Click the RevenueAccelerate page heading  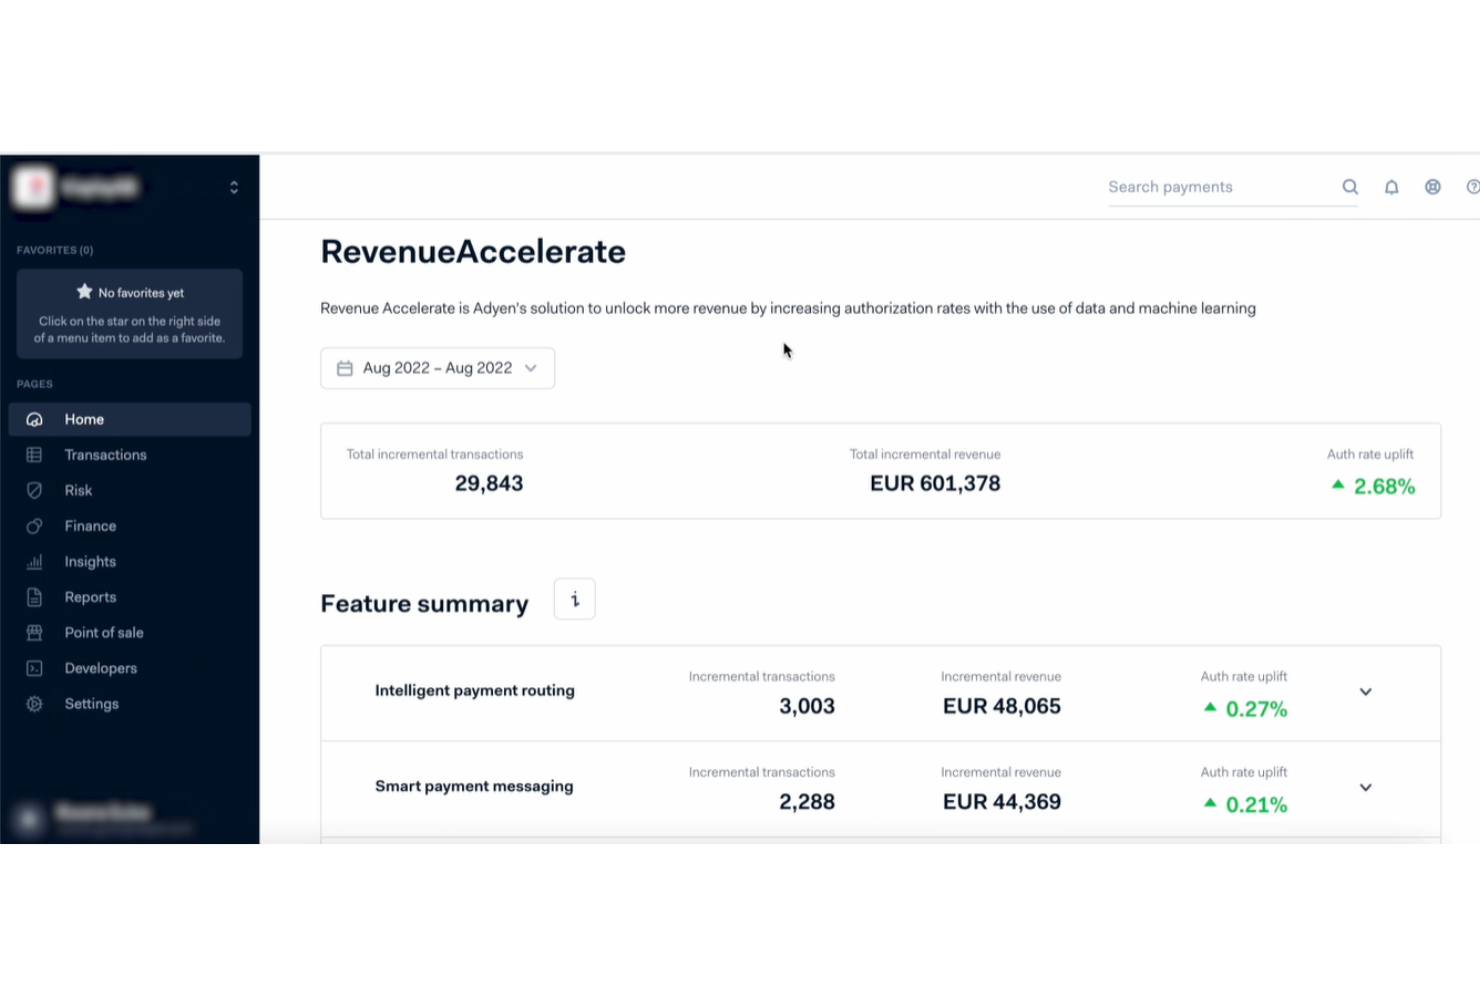[473, 251]
